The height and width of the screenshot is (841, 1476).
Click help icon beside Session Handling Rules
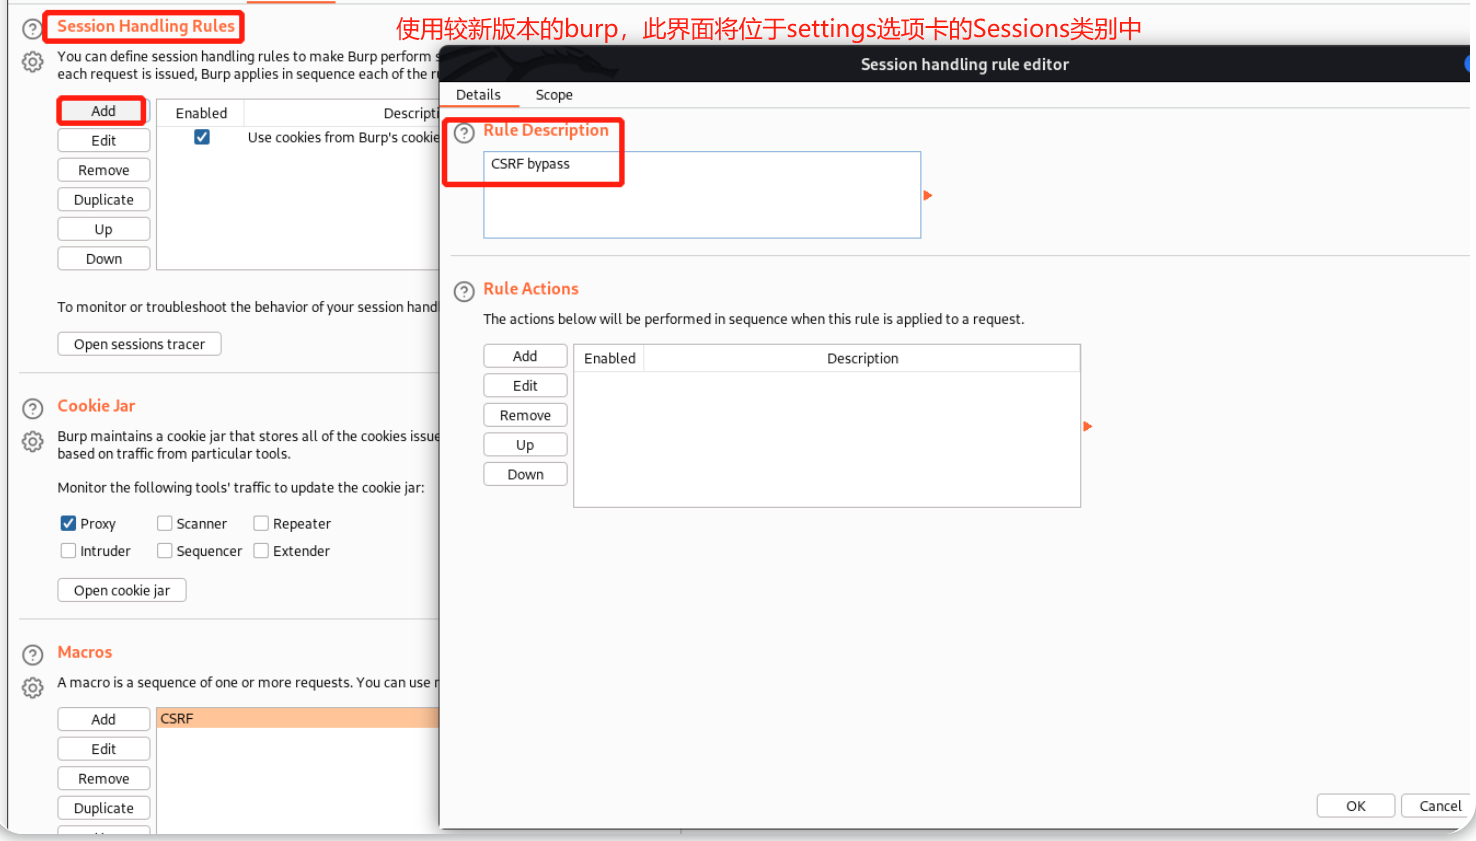(32, 29)
